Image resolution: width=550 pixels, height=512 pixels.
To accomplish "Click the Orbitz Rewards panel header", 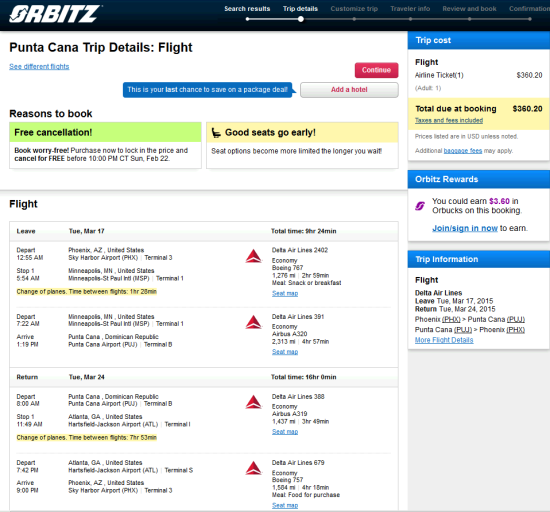I will click(x=479, y=179).
